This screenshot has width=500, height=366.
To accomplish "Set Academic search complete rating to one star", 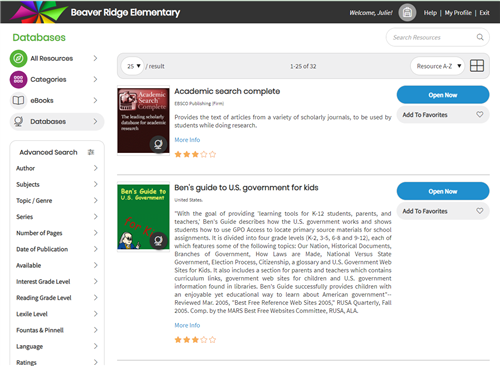I will (x=178, y=154).
